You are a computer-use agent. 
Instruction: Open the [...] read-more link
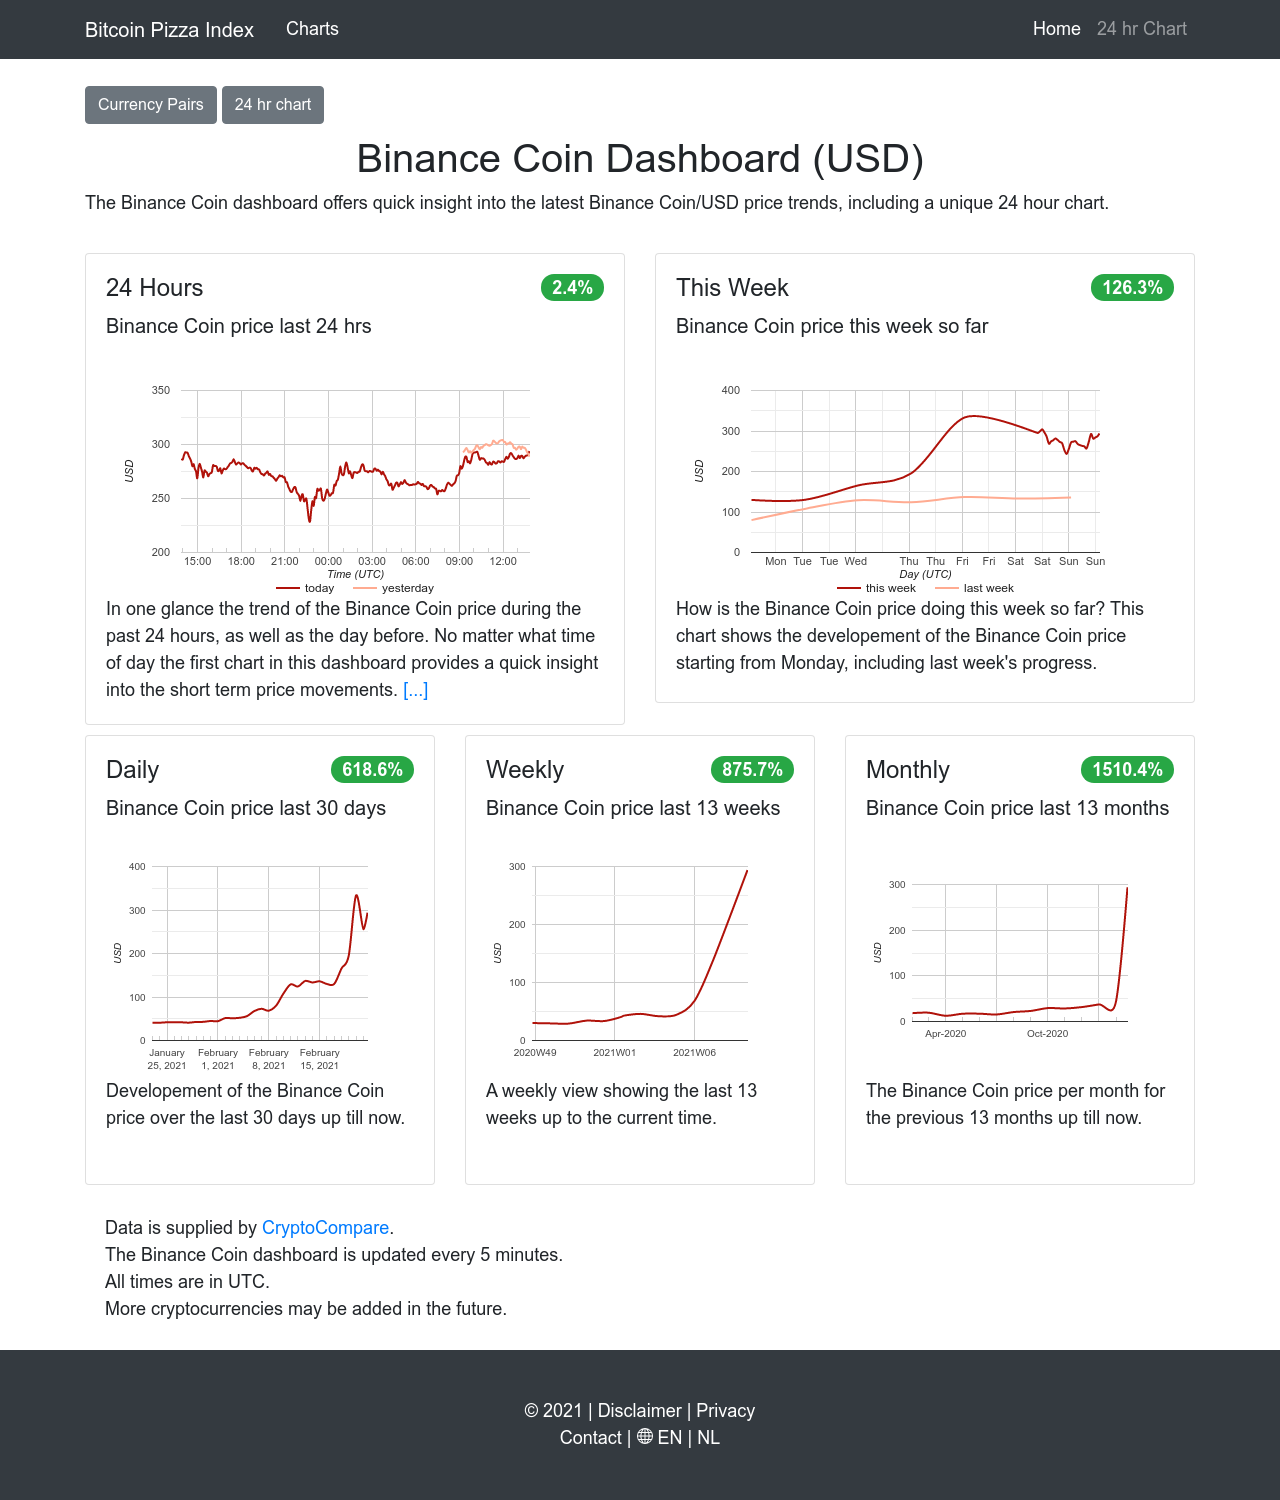[414, 689]
